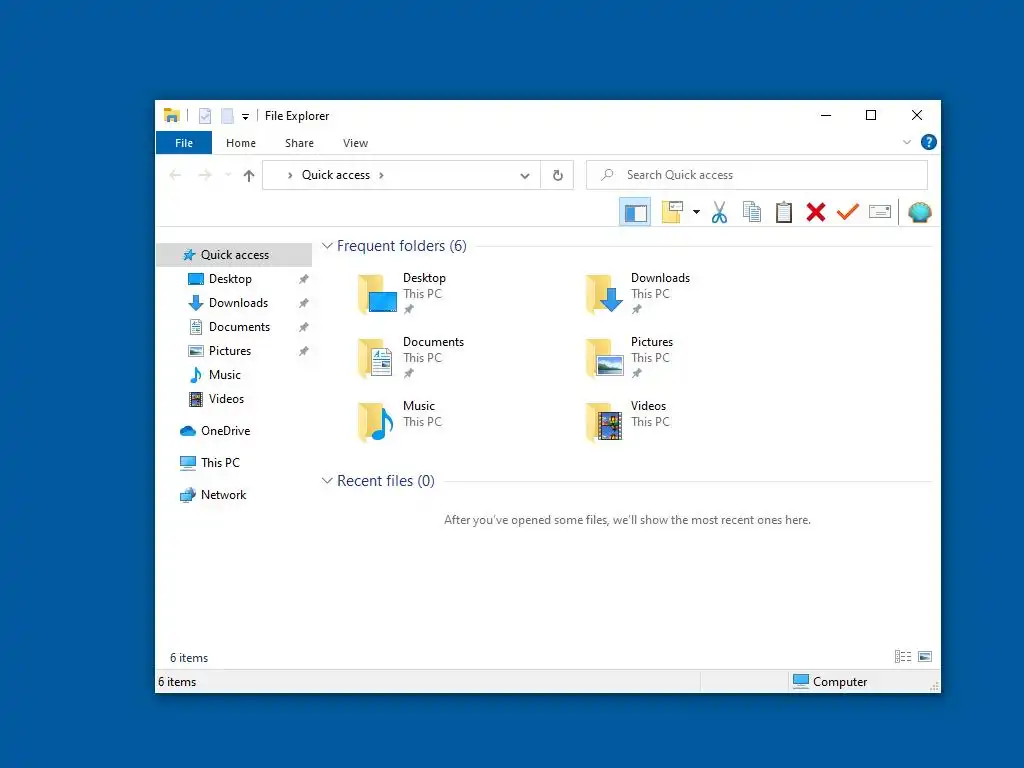Open the Home ribbon tab
The height and width of the screenshot is (768, 1024).
(x=240, y=142)
